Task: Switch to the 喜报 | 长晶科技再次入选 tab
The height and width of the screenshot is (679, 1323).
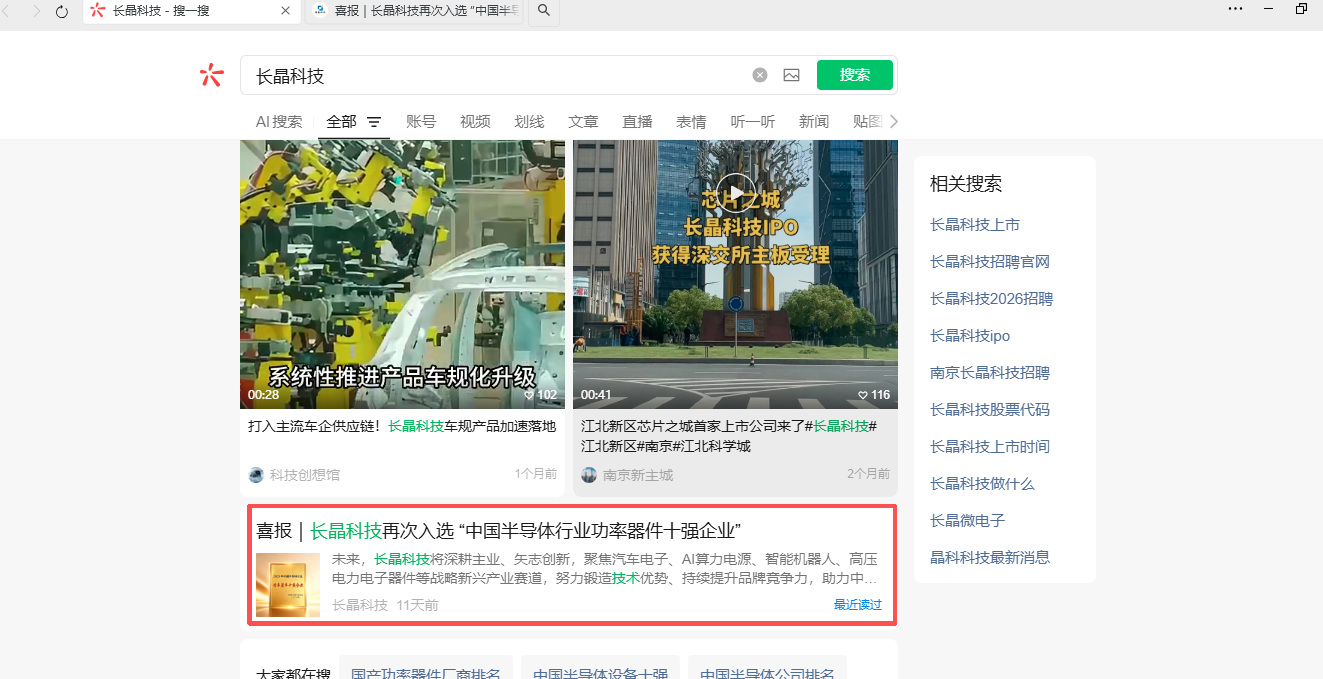Action: pos(413,11)
